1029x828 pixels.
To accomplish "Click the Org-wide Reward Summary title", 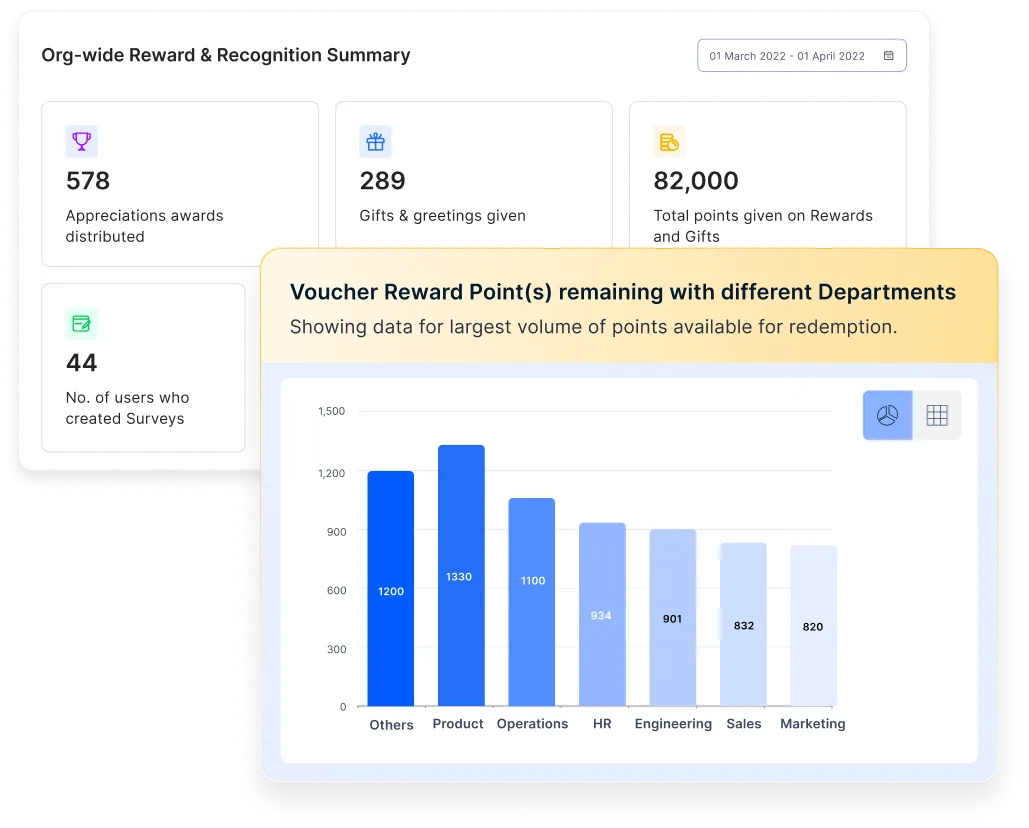I will click(x=224, y=55).
